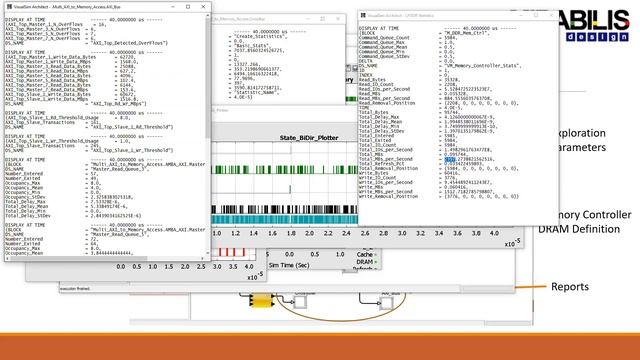Click the 'Occupancy_StDev' row of Master_Read_Queue_3
640x360 pixels.
tap(69, 197)
